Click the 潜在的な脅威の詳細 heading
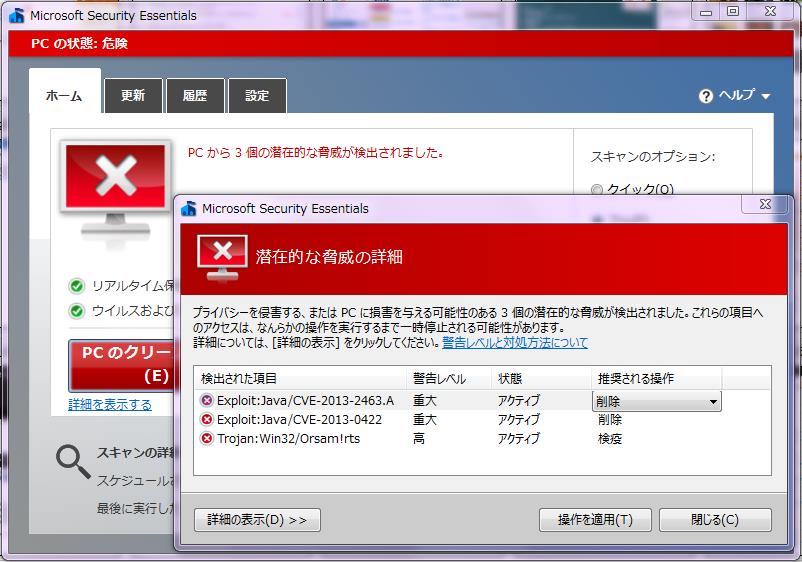 click(329, 257)
